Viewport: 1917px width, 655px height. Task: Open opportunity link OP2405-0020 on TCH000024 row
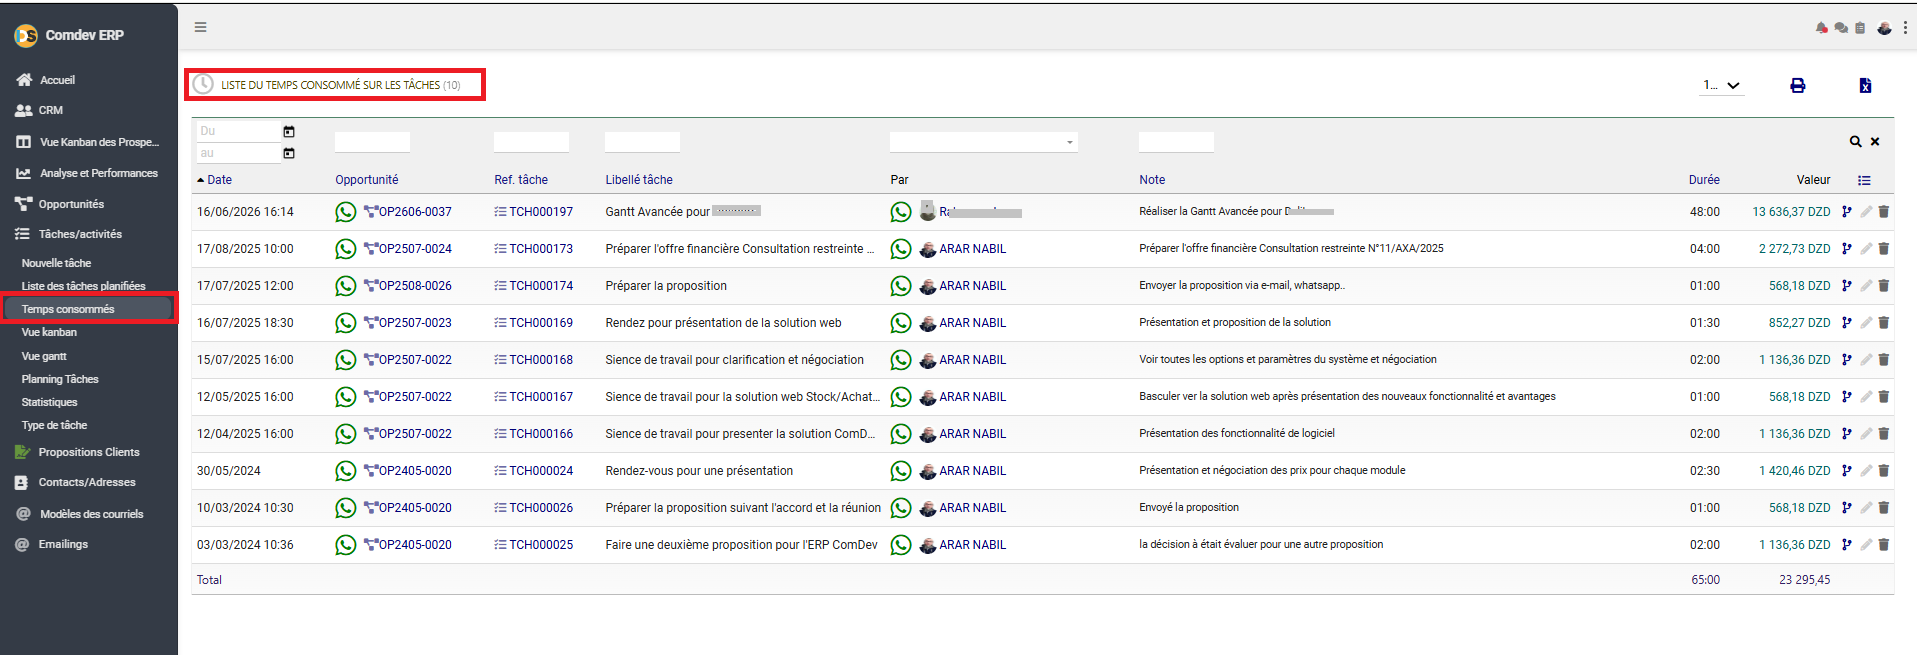(414, 471)
